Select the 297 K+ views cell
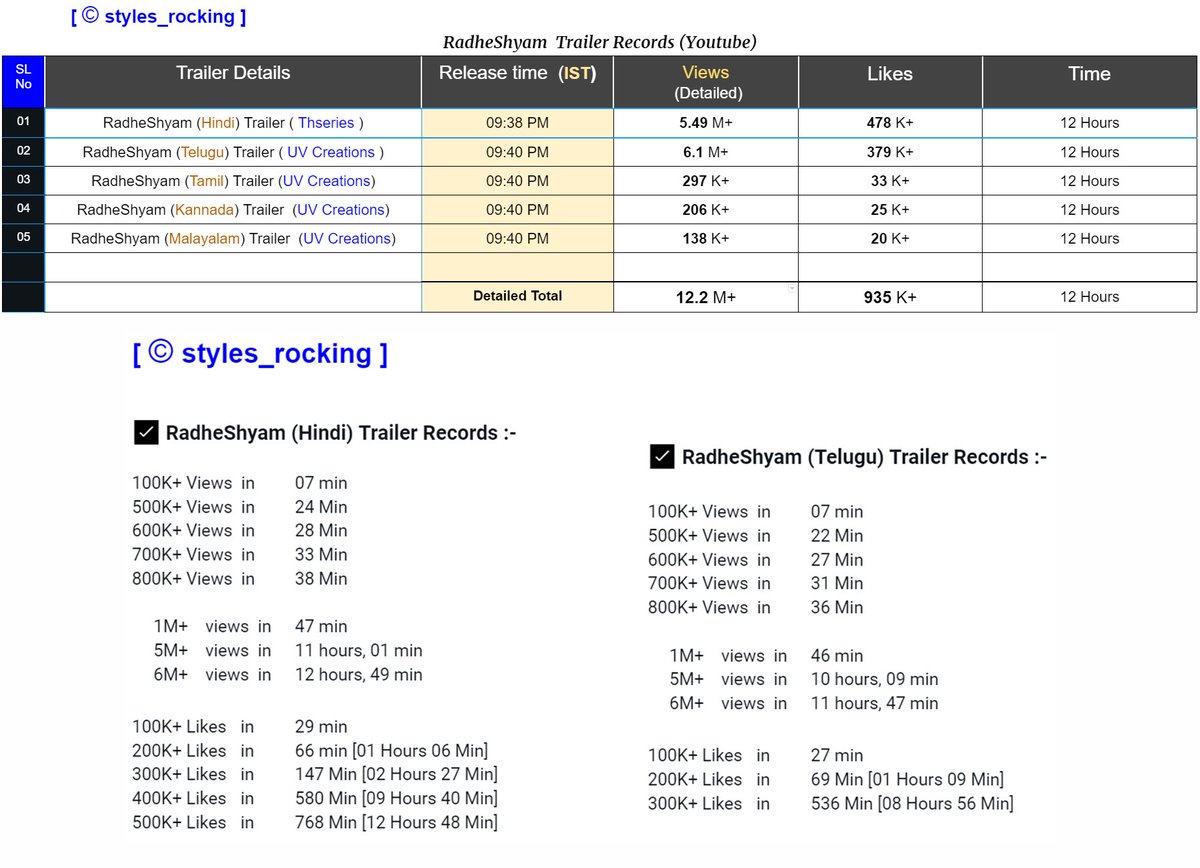This screenshot has width=1200, height=868. coord(706,181)
